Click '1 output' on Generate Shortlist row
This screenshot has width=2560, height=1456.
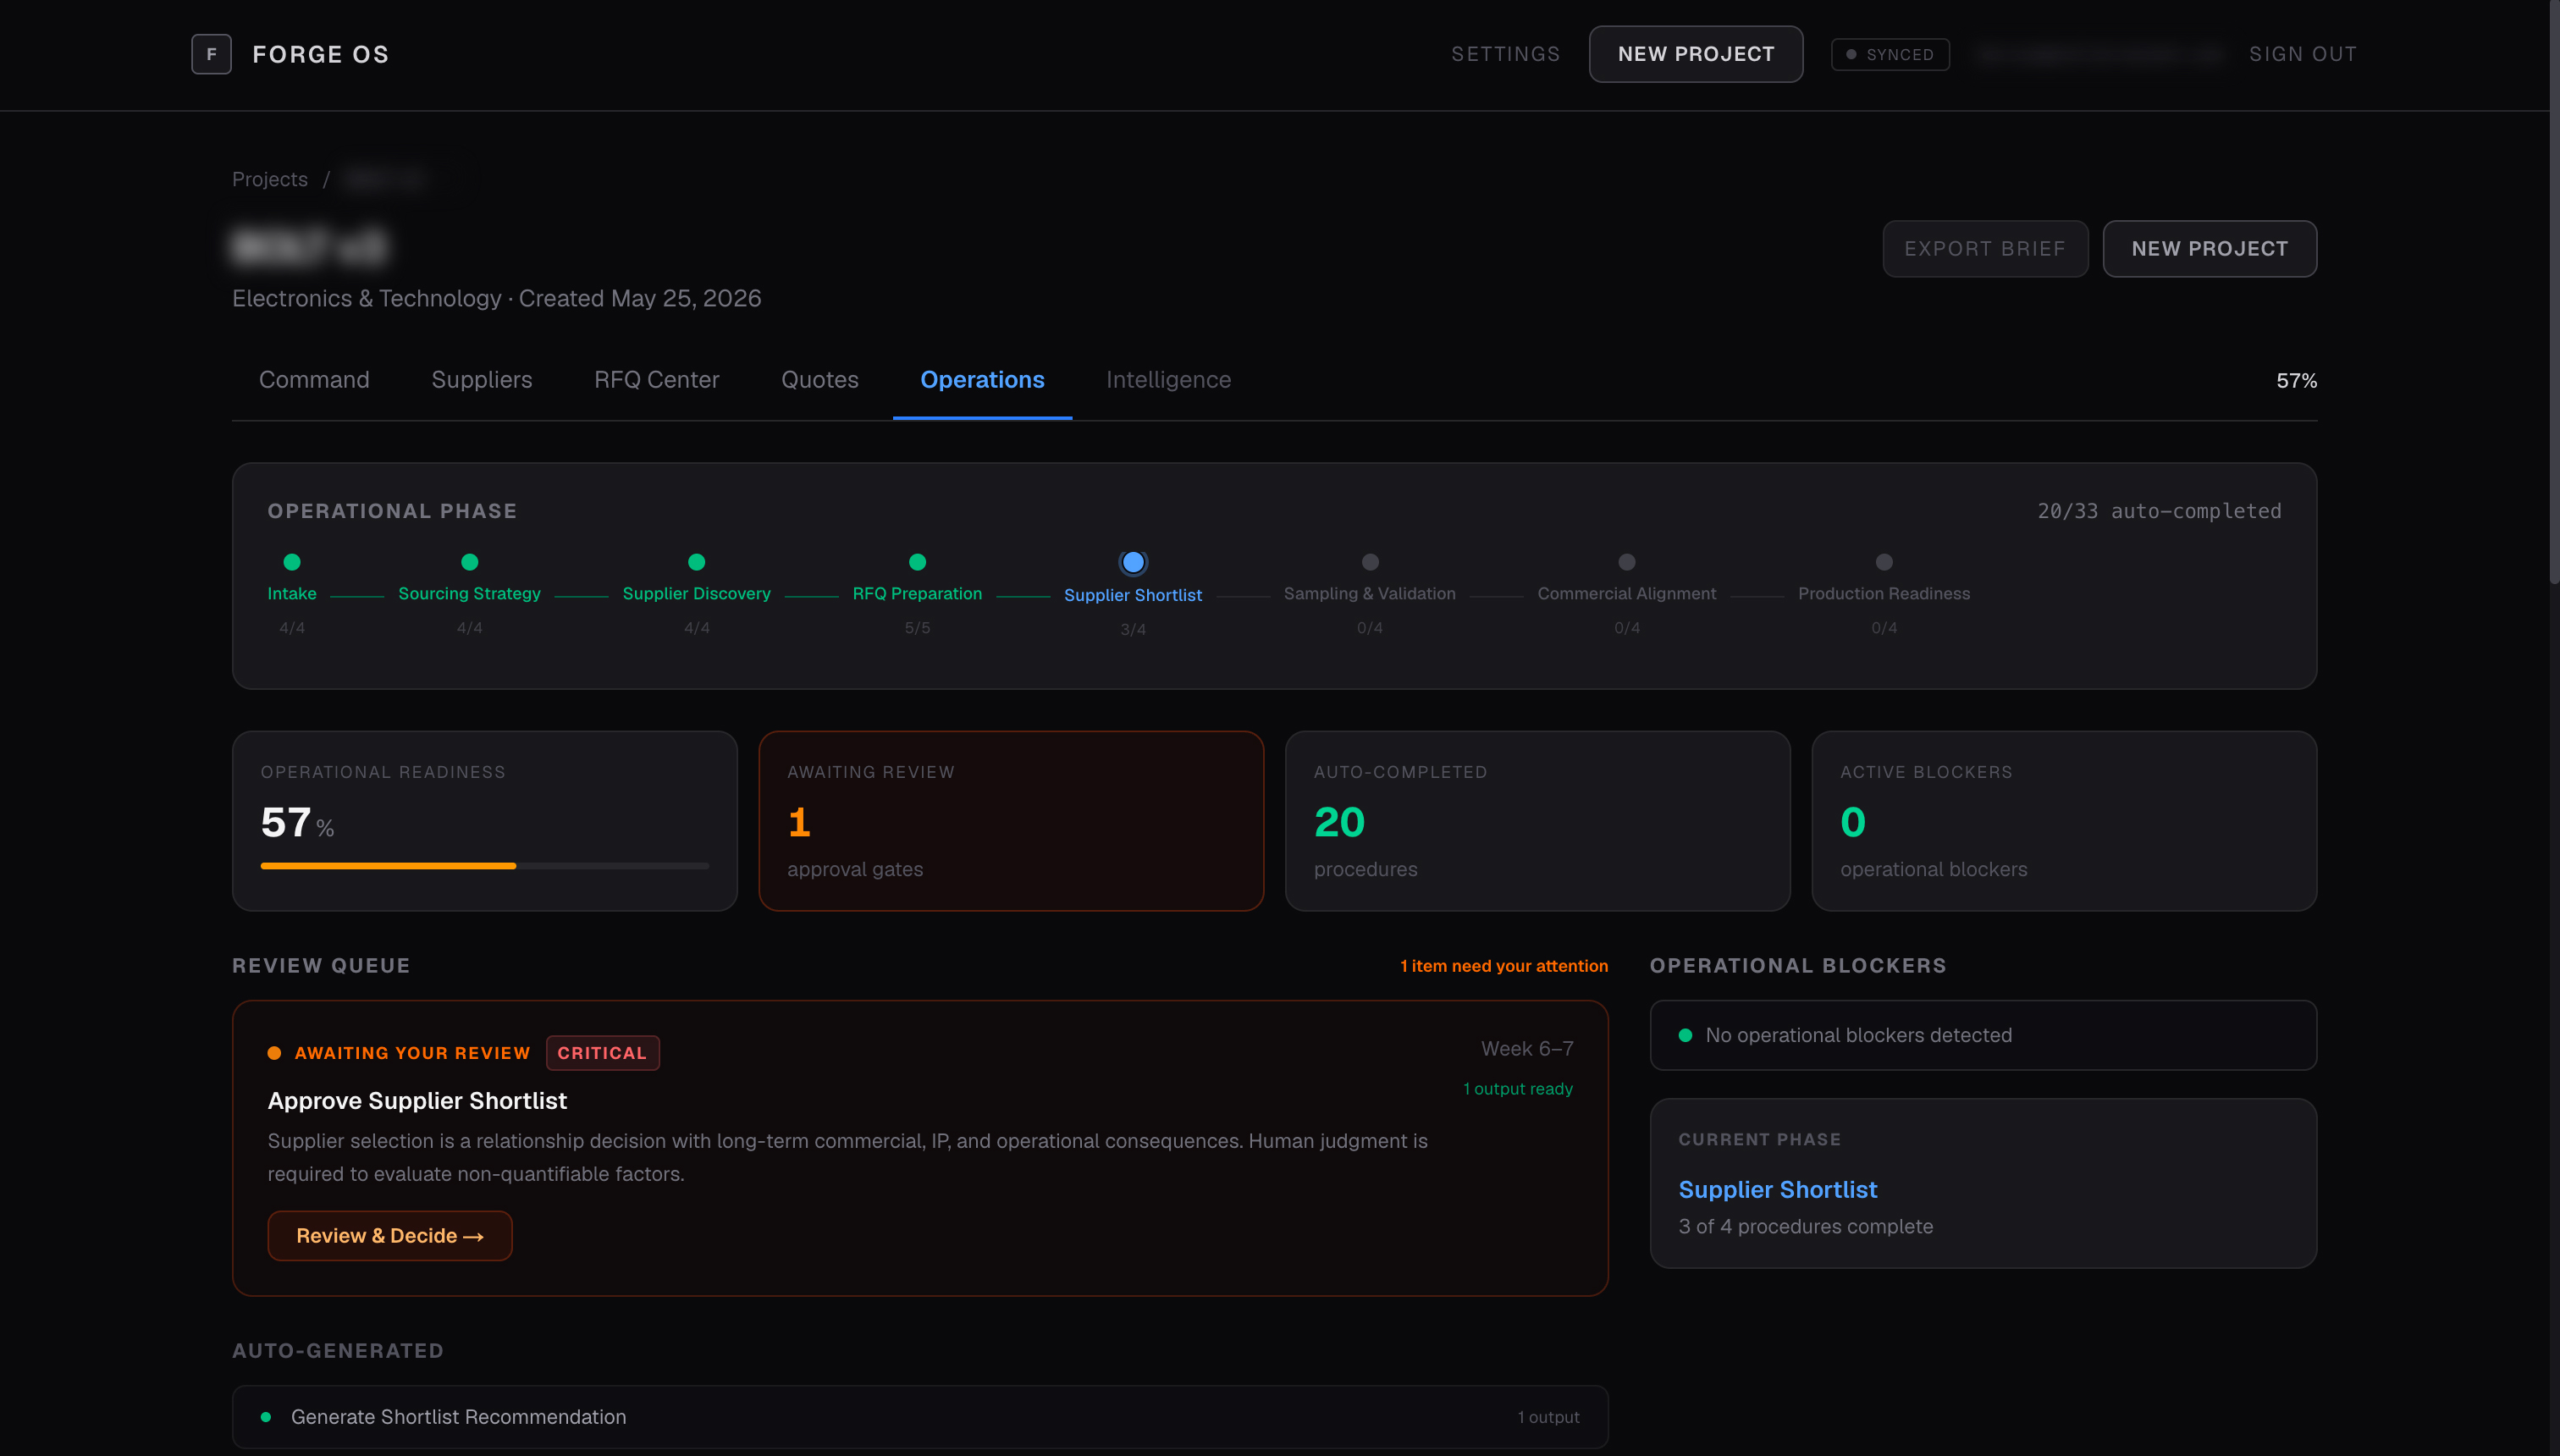pos(1548,1417)
